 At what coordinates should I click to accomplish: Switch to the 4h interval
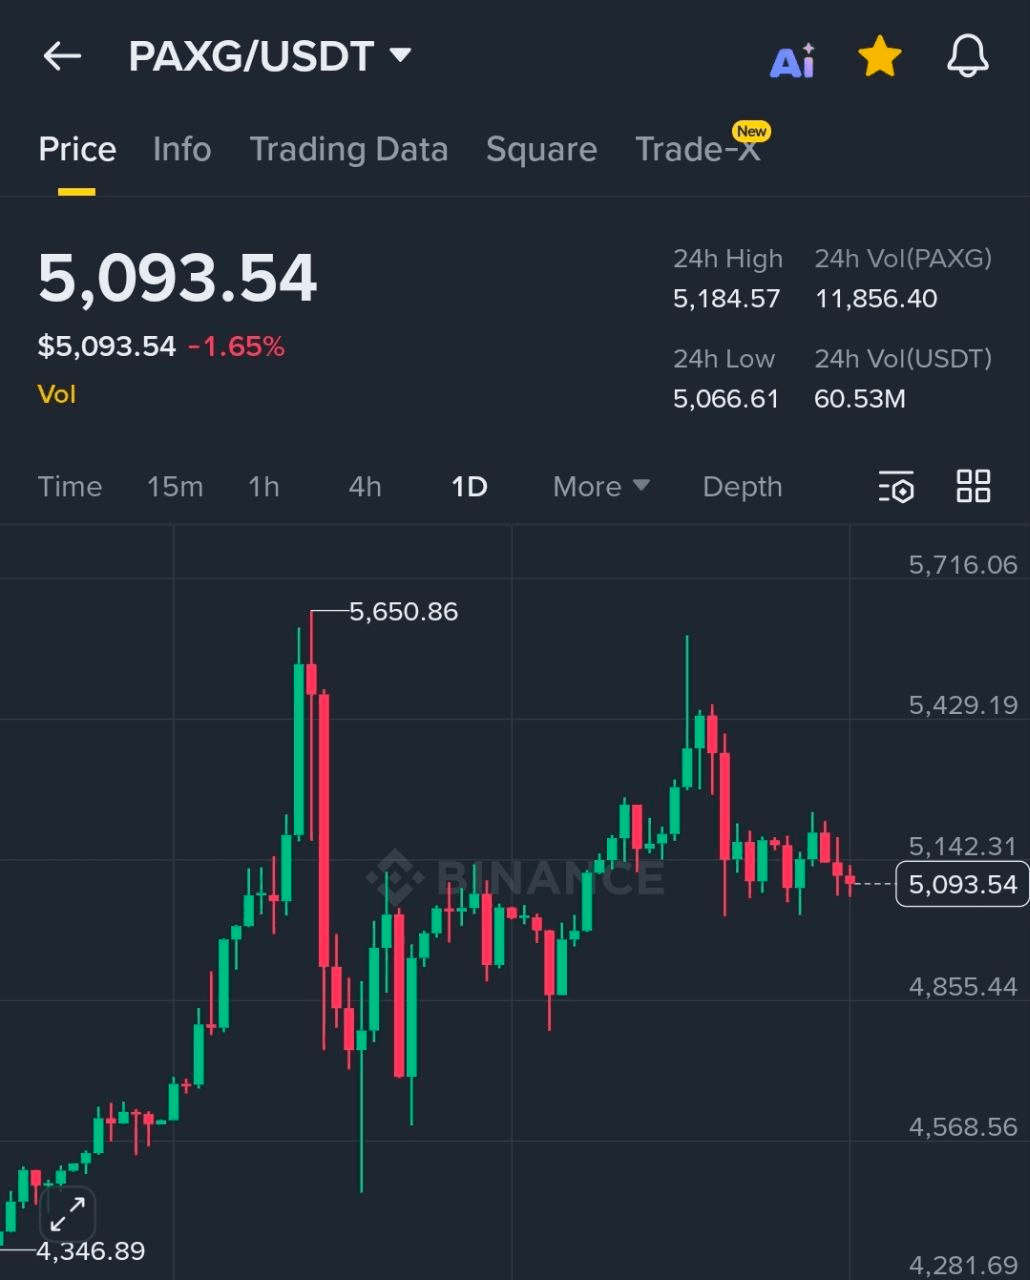point(365,487)
